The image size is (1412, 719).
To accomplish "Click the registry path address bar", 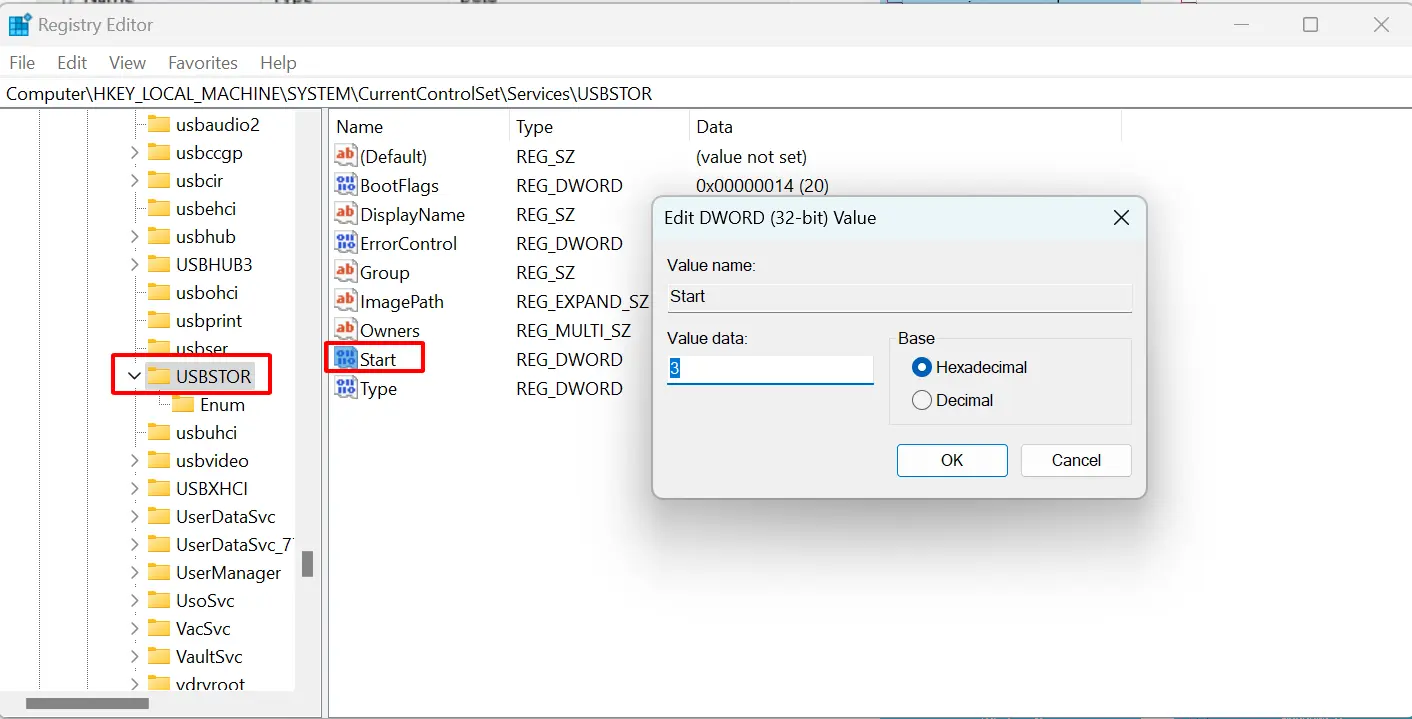I will (706, 94).
